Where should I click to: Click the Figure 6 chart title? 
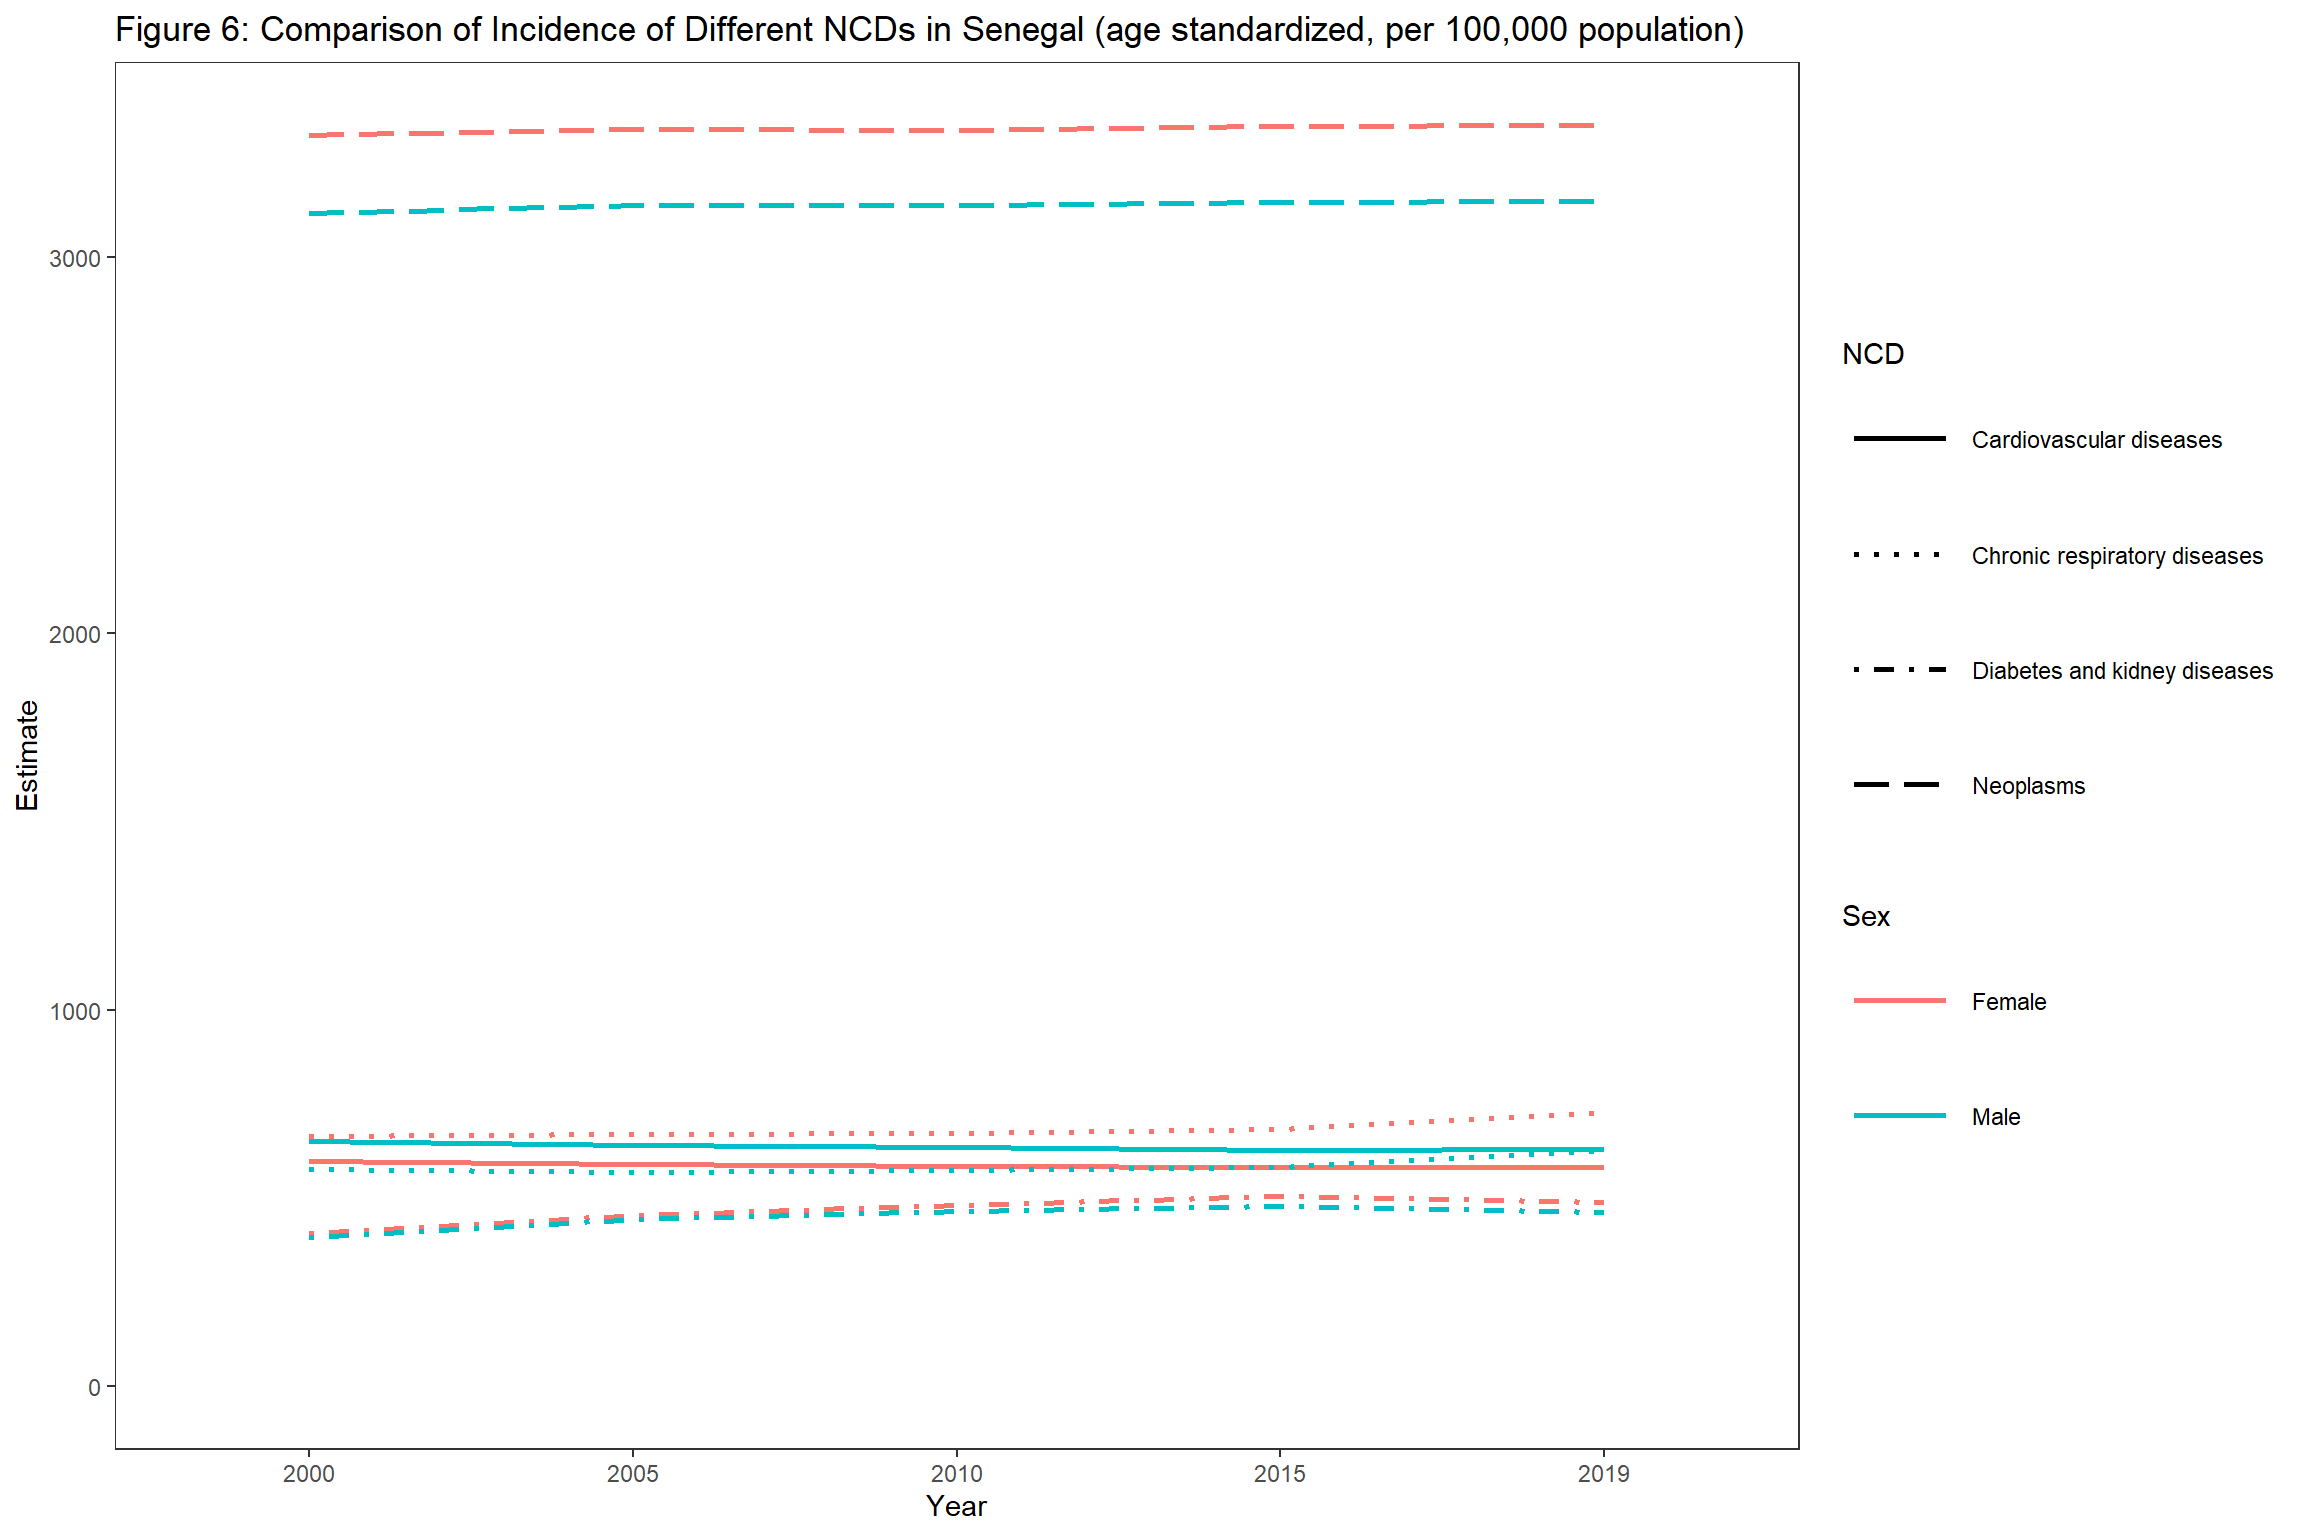tap(929, 30)
